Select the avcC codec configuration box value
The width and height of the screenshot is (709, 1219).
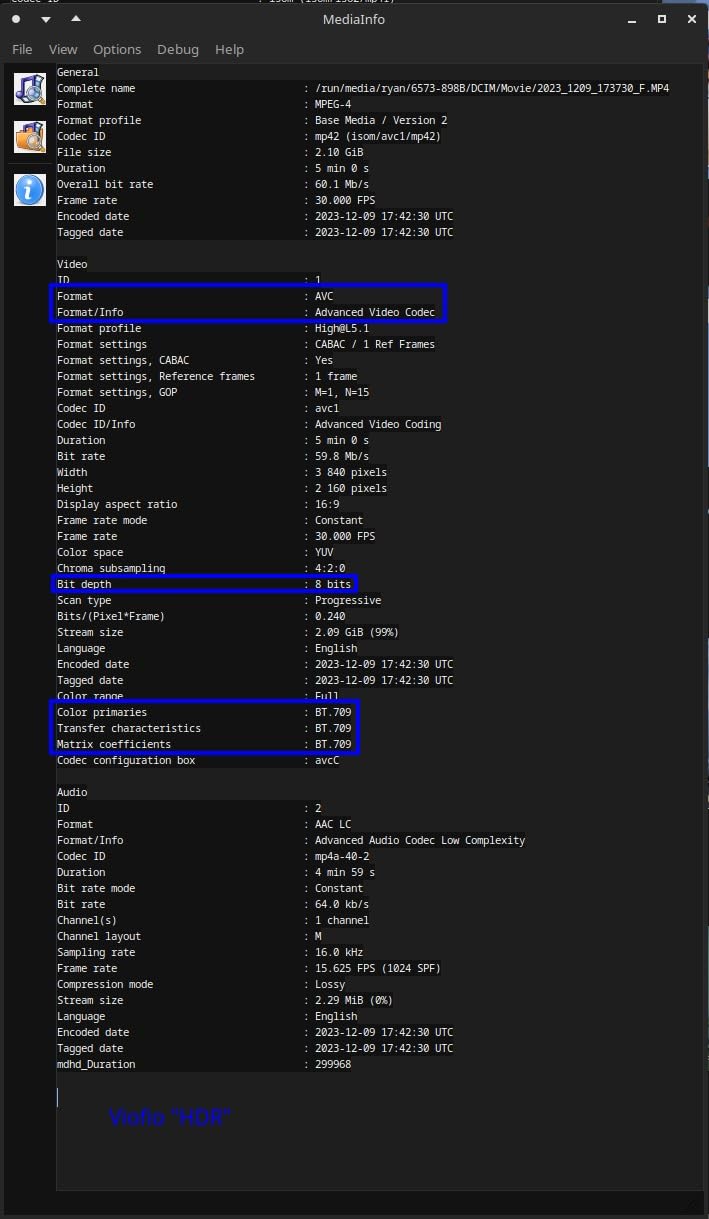[x=327, y=760]
